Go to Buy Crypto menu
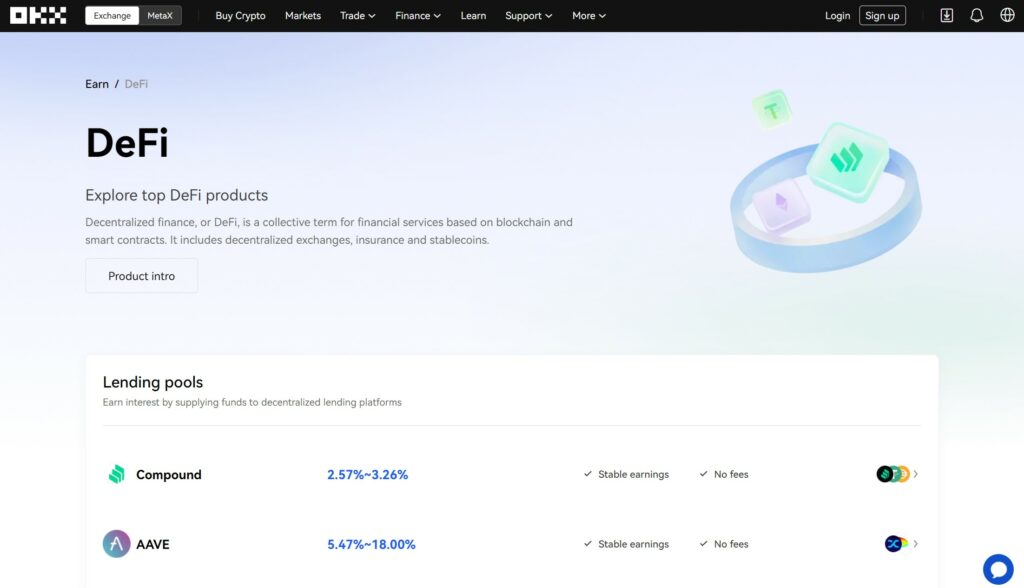Screen dimensions: 1024x588 pyautogui.click(x=240, y=16)
